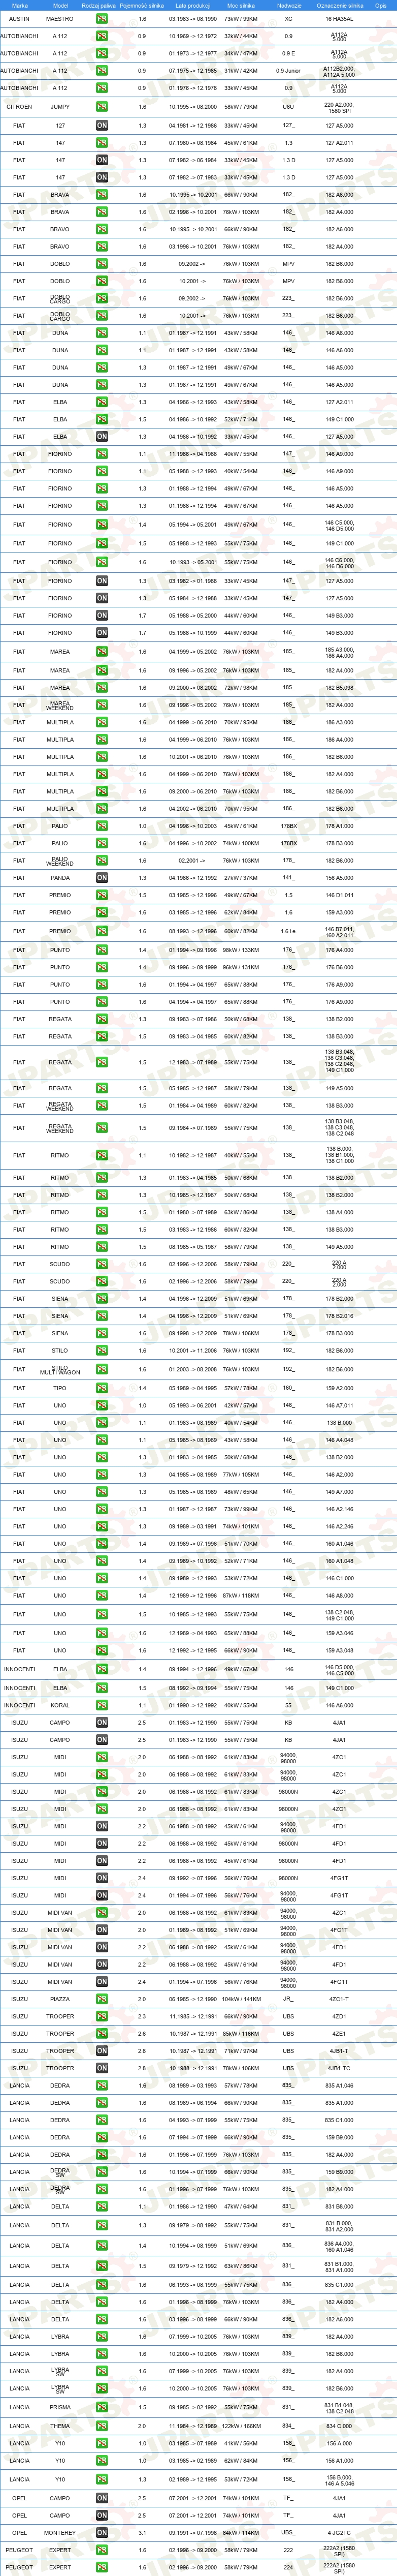
Task: Click petrol icon in FIAT MAREA WEEKEND row
Action: pyautogui.click(x=102, y=705)
